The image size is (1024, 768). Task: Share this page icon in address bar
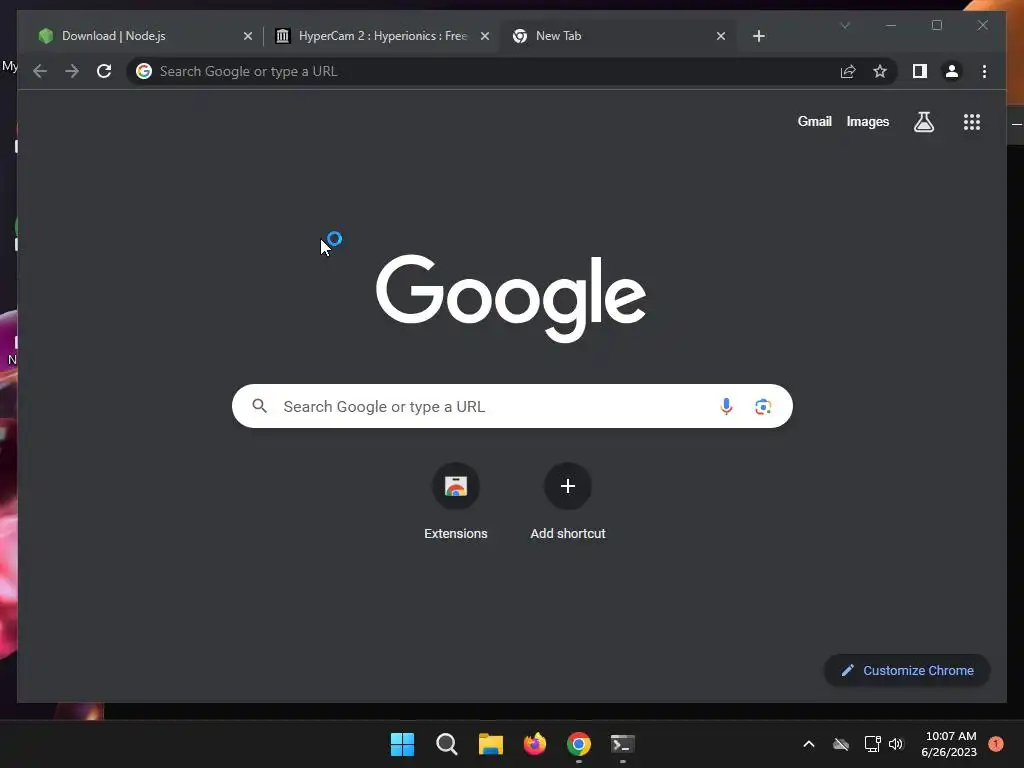coord(848,71)
